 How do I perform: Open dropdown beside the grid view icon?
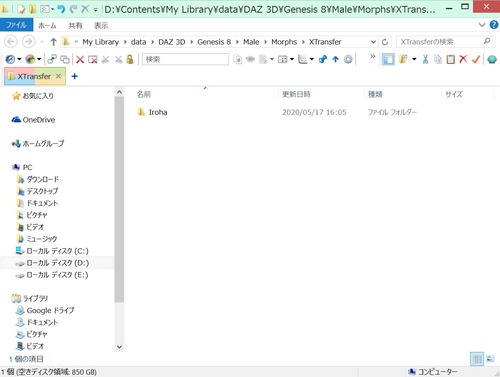tap(292, 59)
